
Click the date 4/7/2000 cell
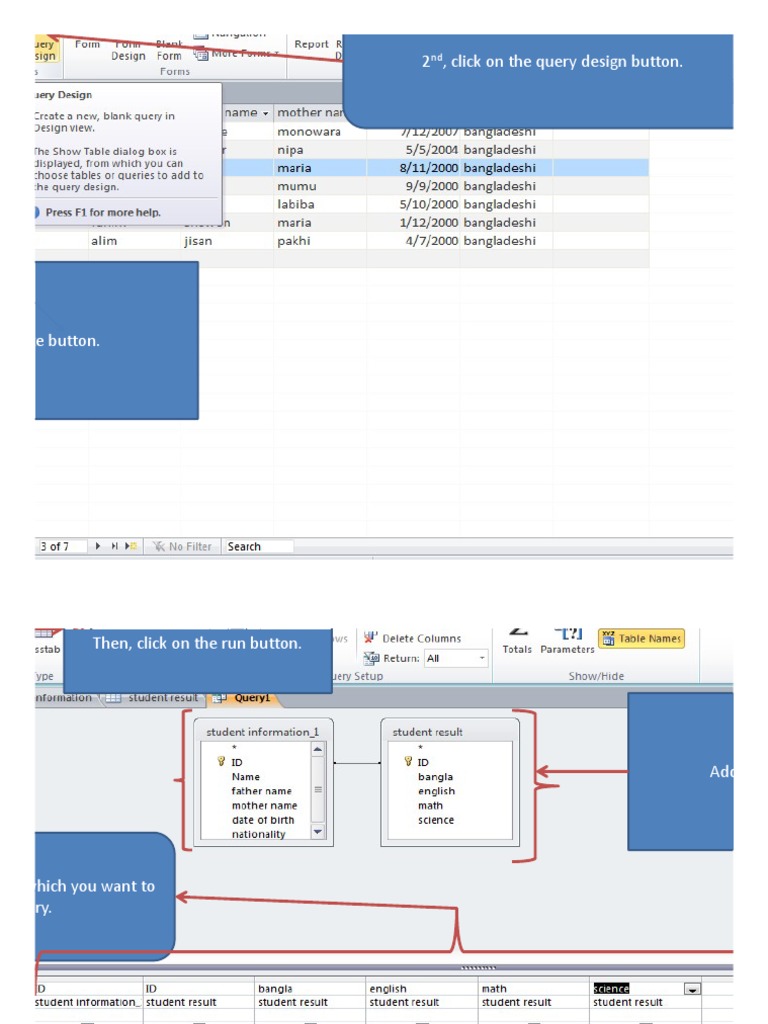point(413,241)
